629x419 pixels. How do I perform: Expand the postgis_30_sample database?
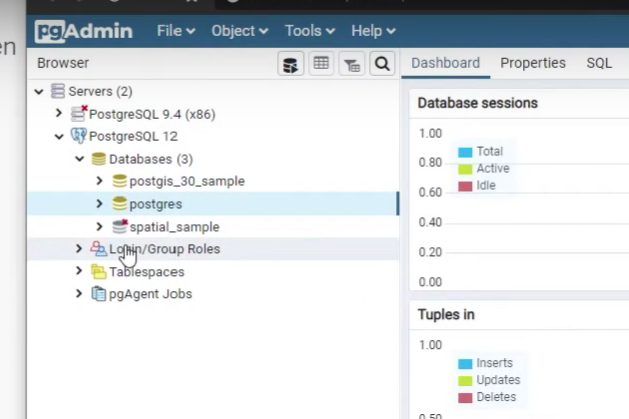pos(99,181)
